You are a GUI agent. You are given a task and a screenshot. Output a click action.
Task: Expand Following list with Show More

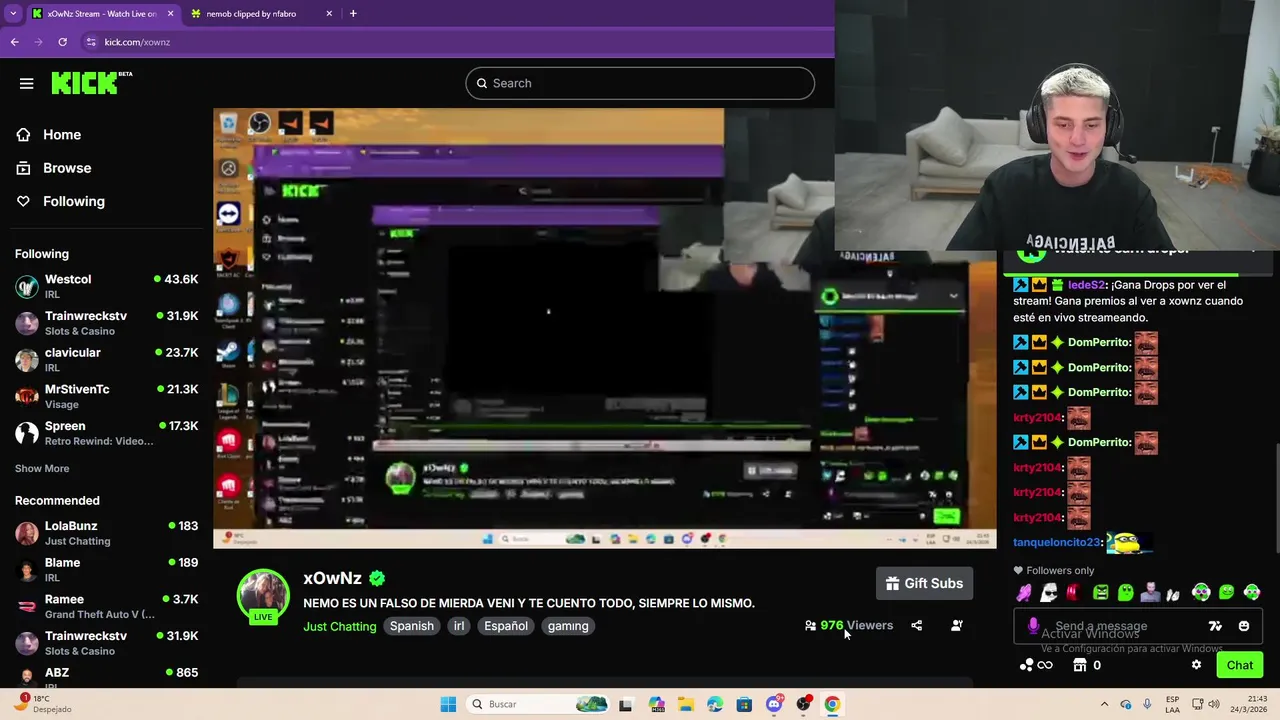(x=42, y=468)
